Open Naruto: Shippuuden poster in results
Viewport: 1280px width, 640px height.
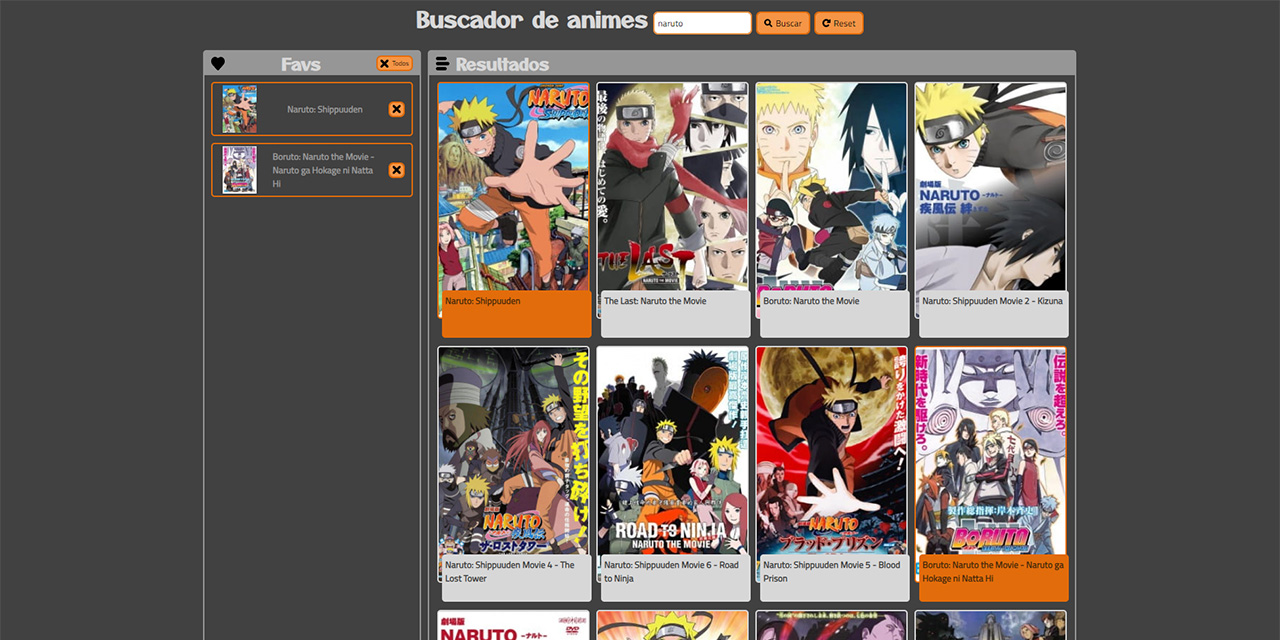pyautogui.click(x=514, y=187)
